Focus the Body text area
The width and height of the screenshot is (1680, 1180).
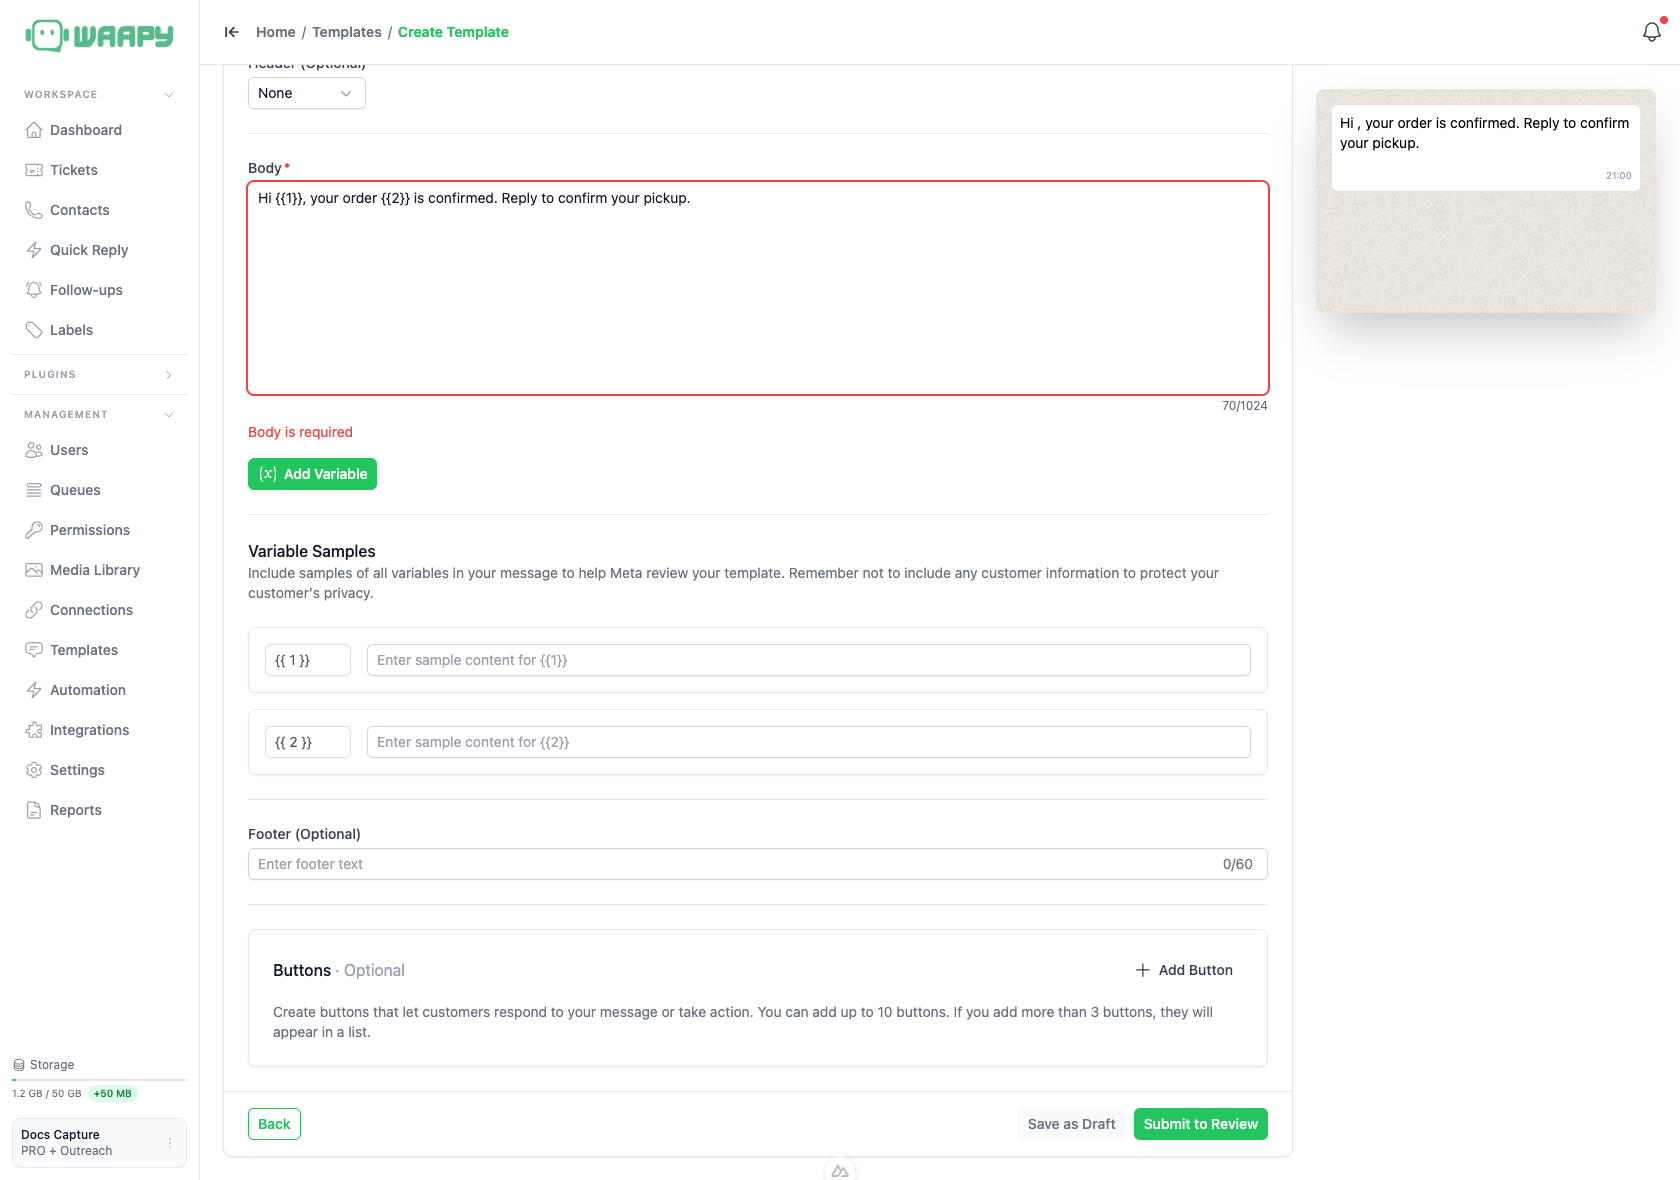[x=758, y=288]
